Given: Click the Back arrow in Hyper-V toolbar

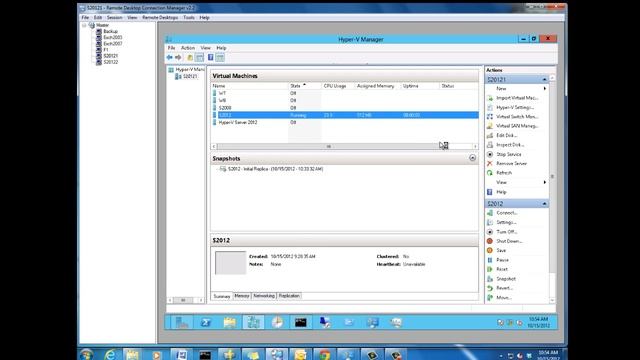Looking at the screenshot, I should (x=169, y=58).
